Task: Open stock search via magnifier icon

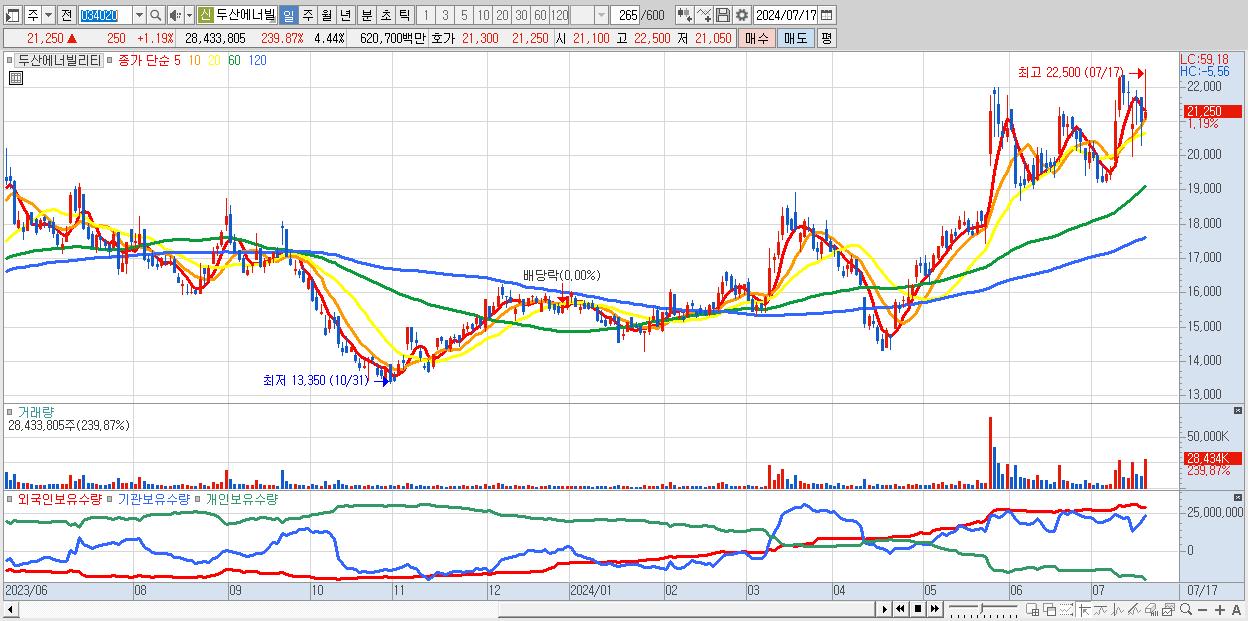Action: point(156,15)
